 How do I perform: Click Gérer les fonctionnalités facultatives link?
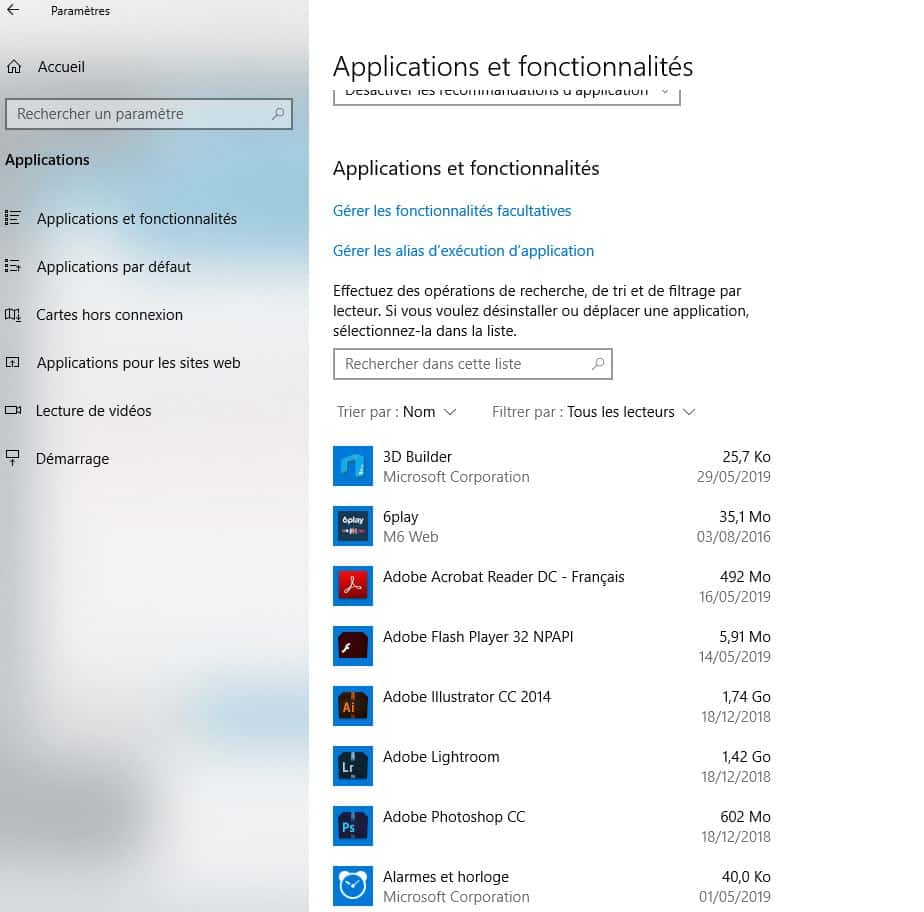point(452,211)
